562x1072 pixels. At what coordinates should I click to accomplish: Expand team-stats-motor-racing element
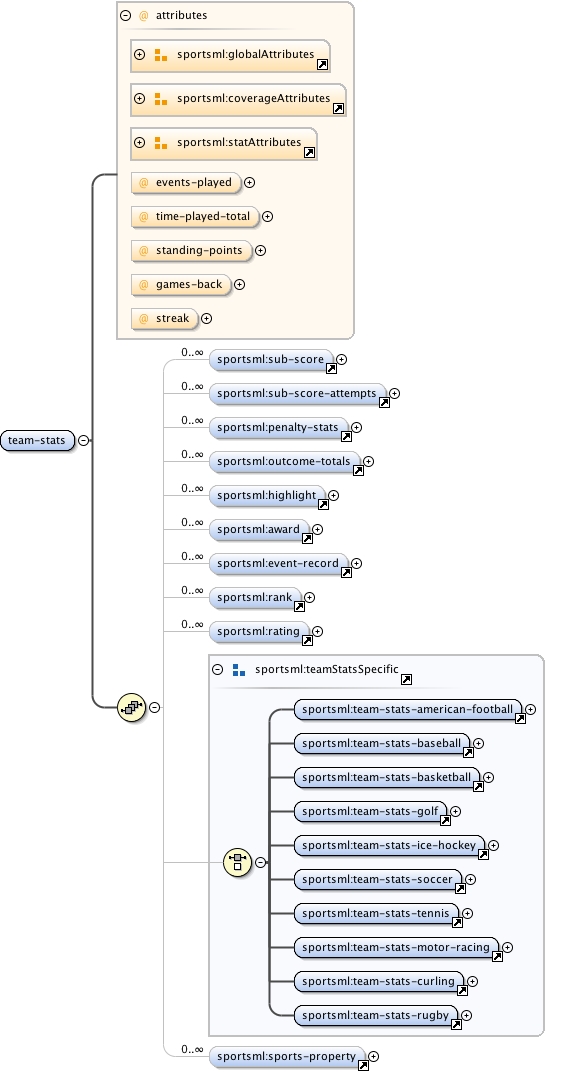(507, 948)
